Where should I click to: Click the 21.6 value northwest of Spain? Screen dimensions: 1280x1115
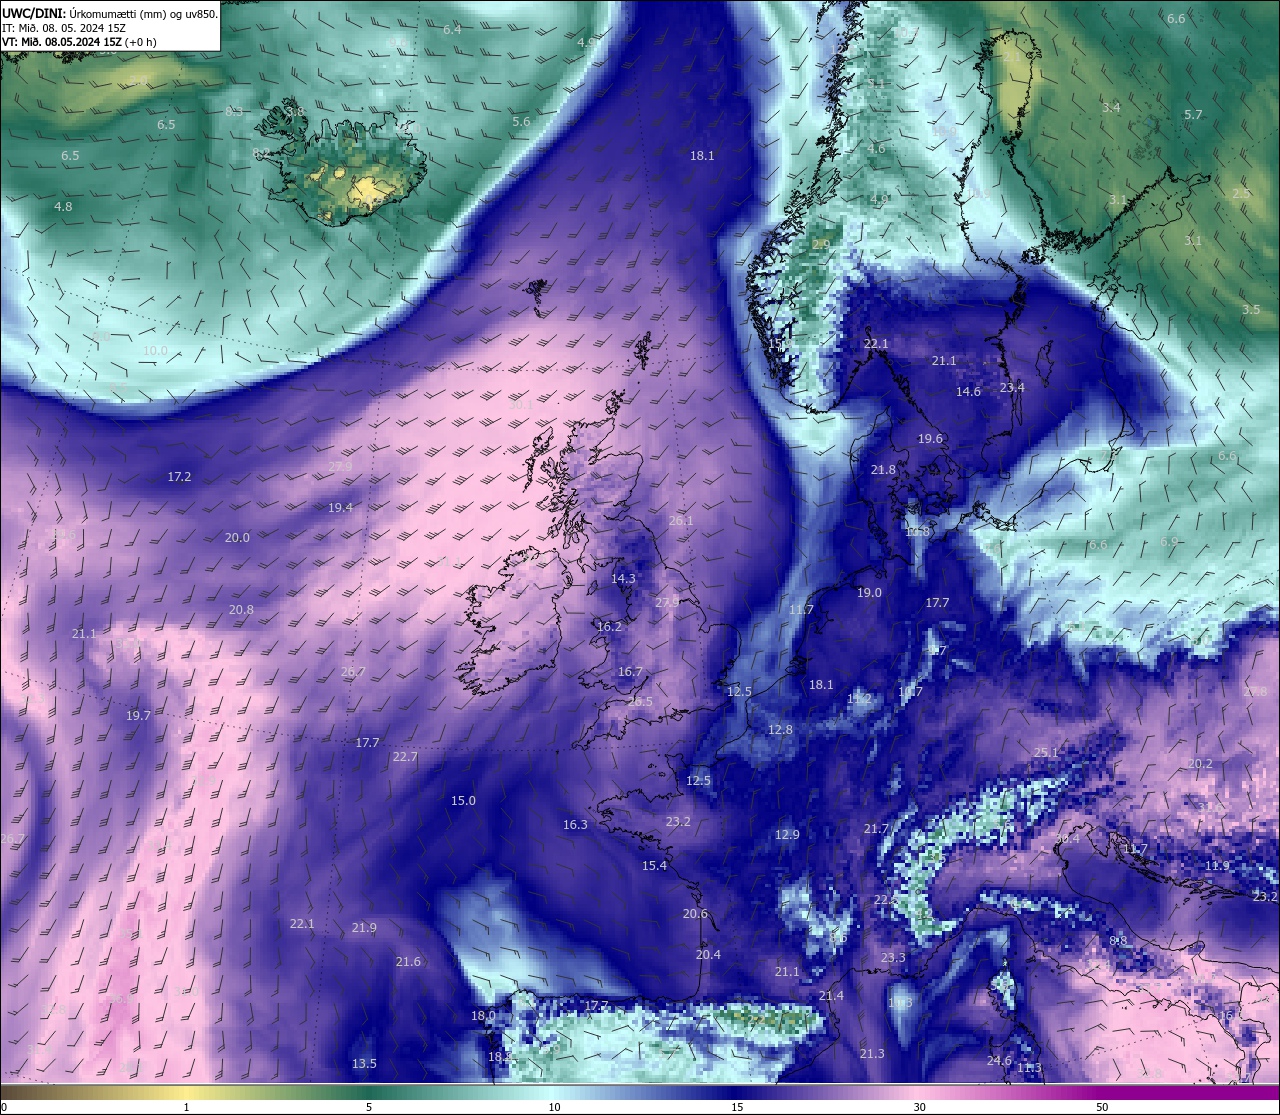[x=408, y=962]
